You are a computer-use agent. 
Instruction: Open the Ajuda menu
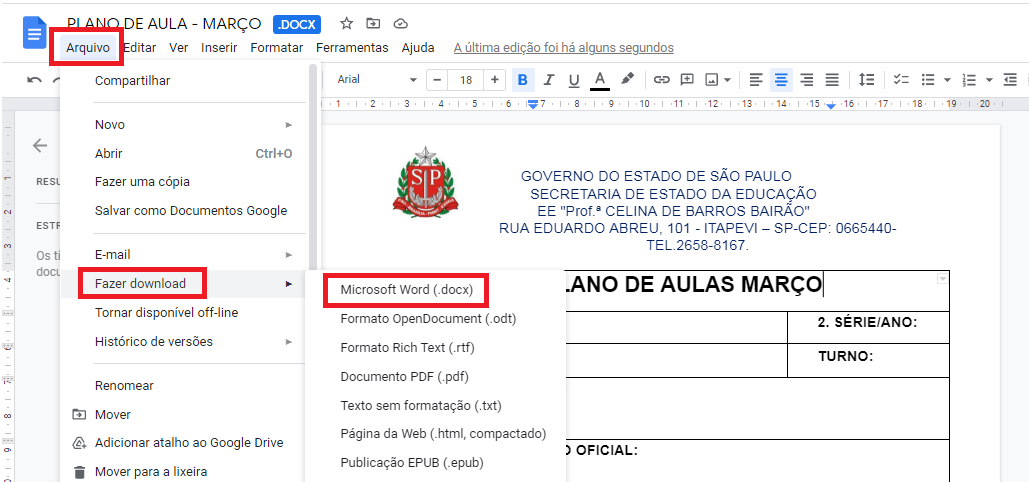[x=418, y=47]
